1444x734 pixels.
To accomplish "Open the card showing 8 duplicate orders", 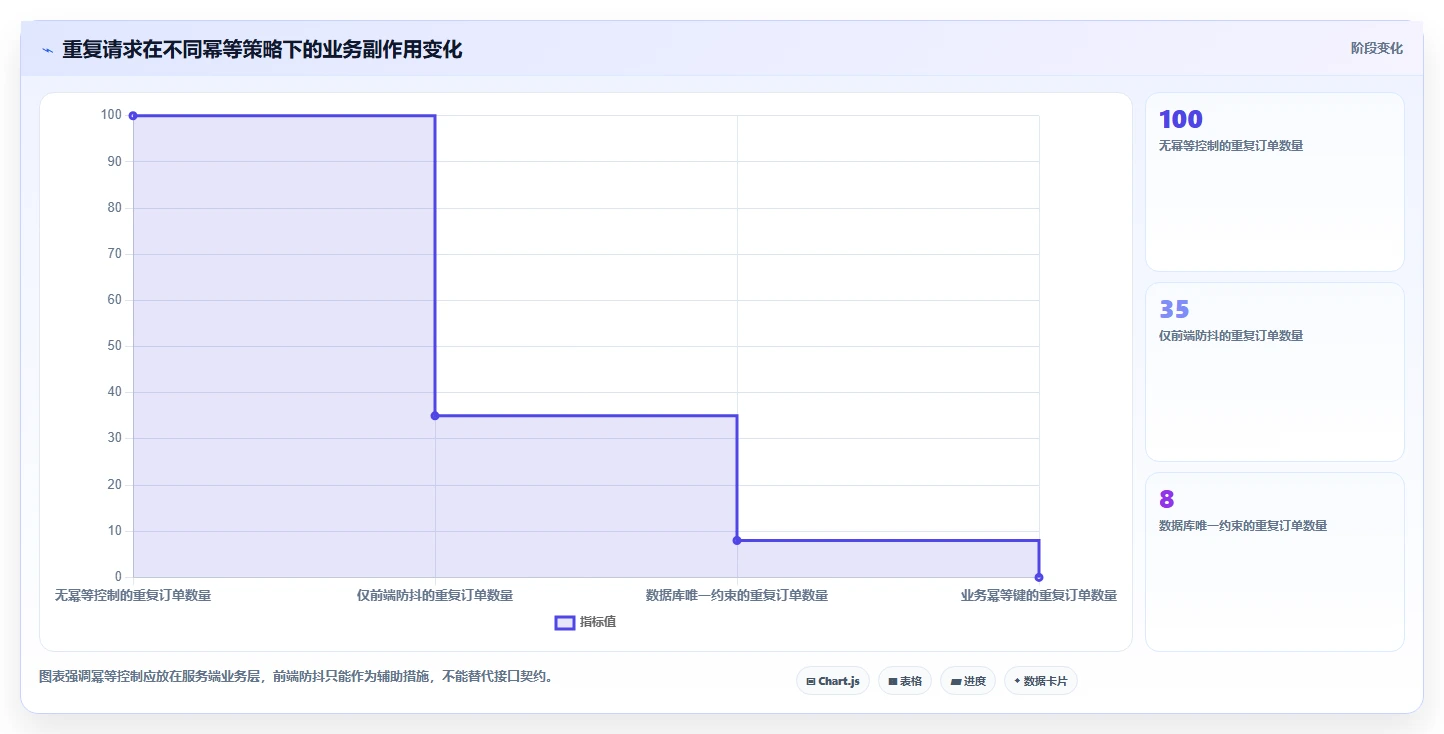I will point(1274,562).
